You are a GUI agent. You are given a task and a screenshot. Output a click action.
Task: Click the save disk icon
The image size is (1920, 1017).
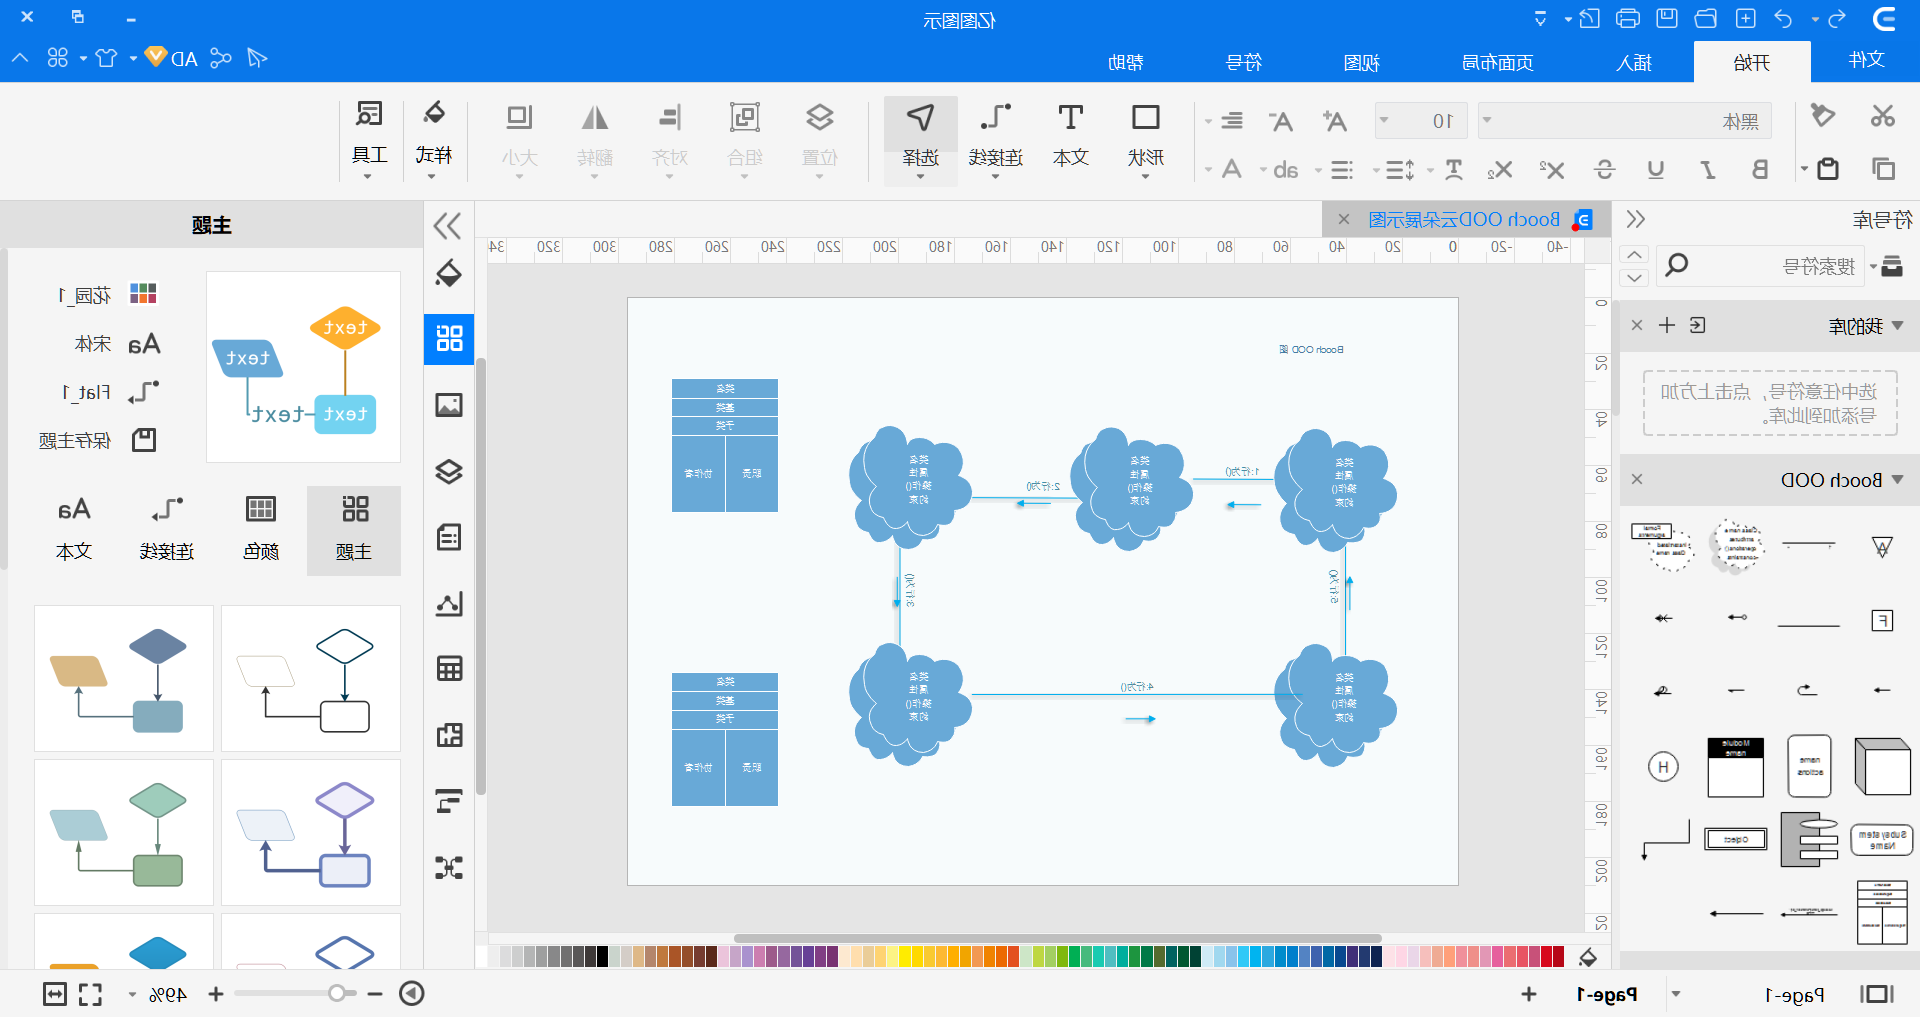tap(1666, 18)
